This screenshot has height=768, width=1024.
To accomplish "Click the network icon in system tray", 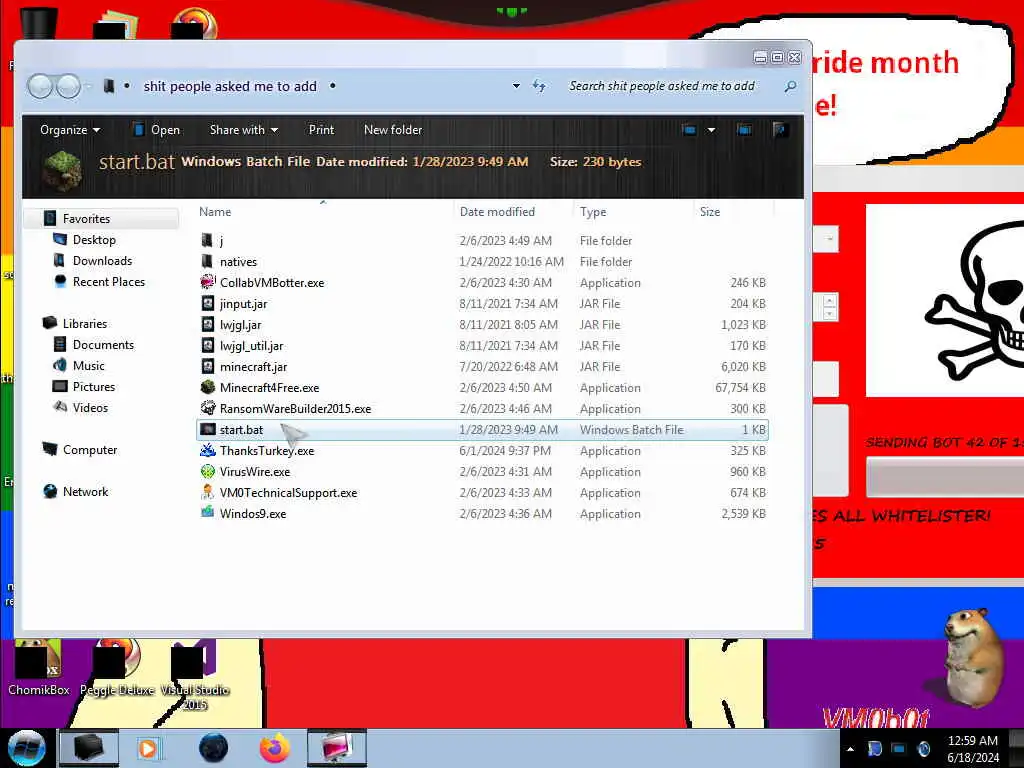I will pos(899,749).
